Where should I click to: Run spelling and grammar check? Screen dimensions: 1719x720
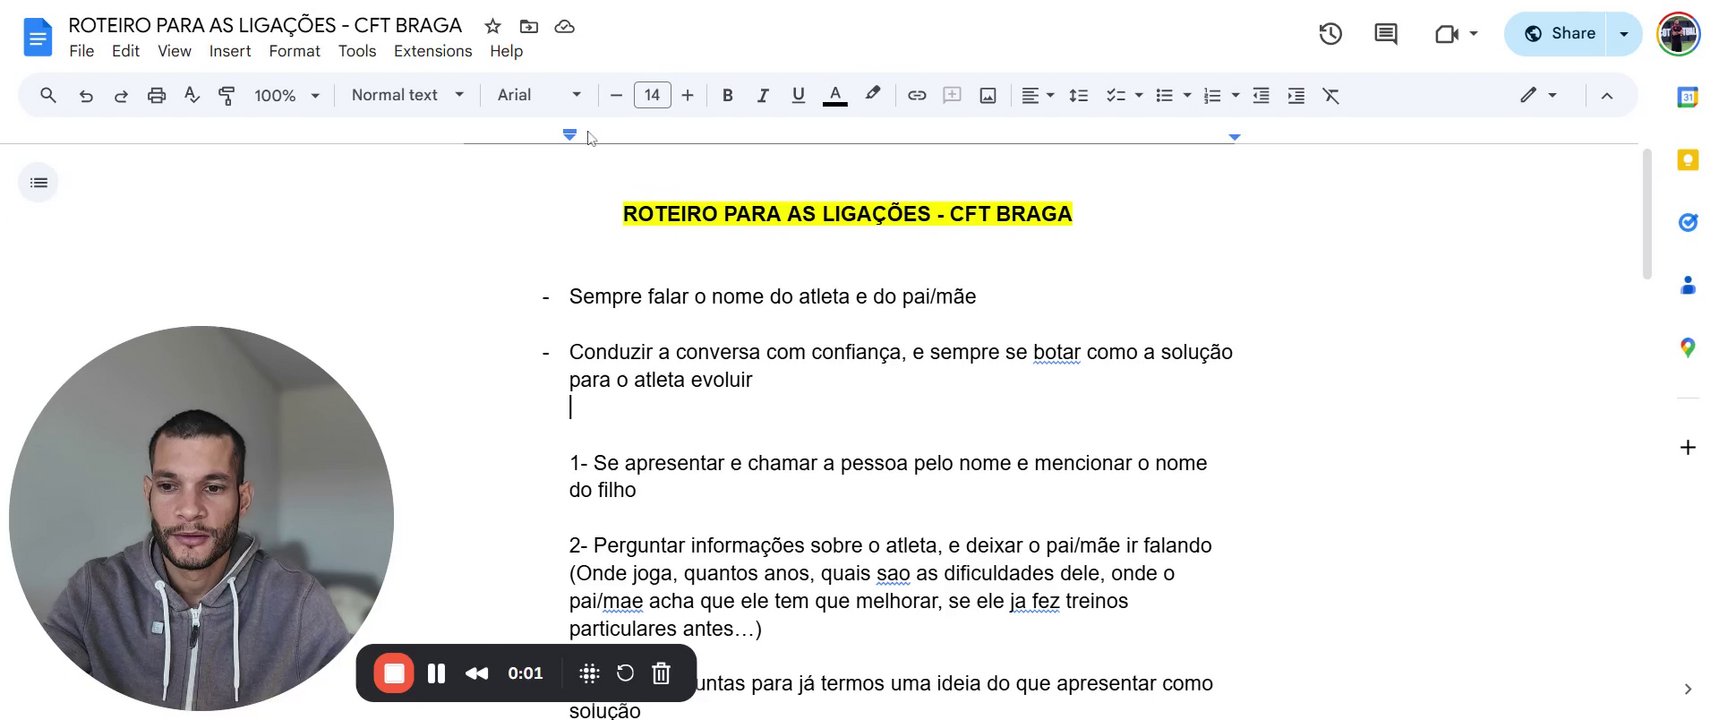click(x=192, y=95)
